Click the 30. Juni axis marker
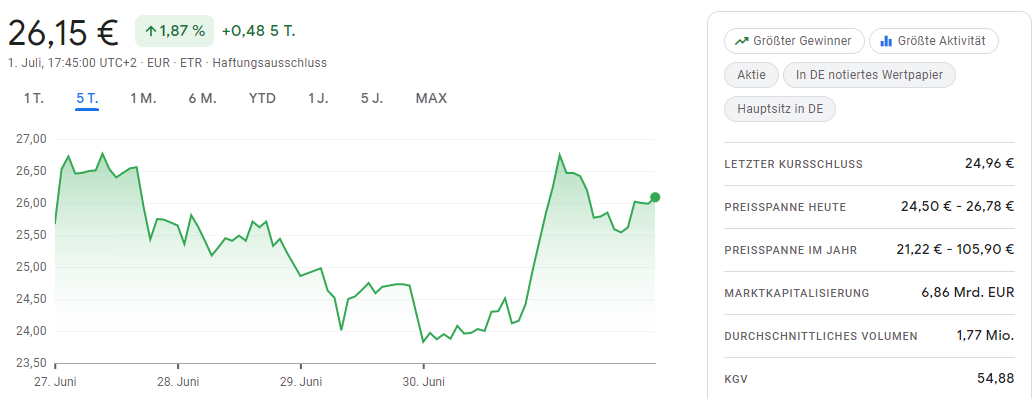The height and width of the screenshot is (399, 1035). 424,381
